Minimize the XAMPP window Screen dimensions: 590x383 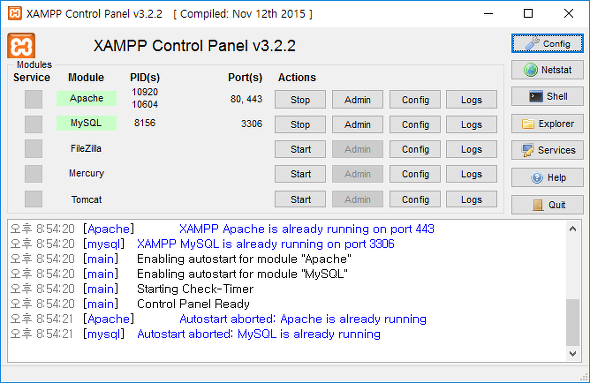point(488,14)
